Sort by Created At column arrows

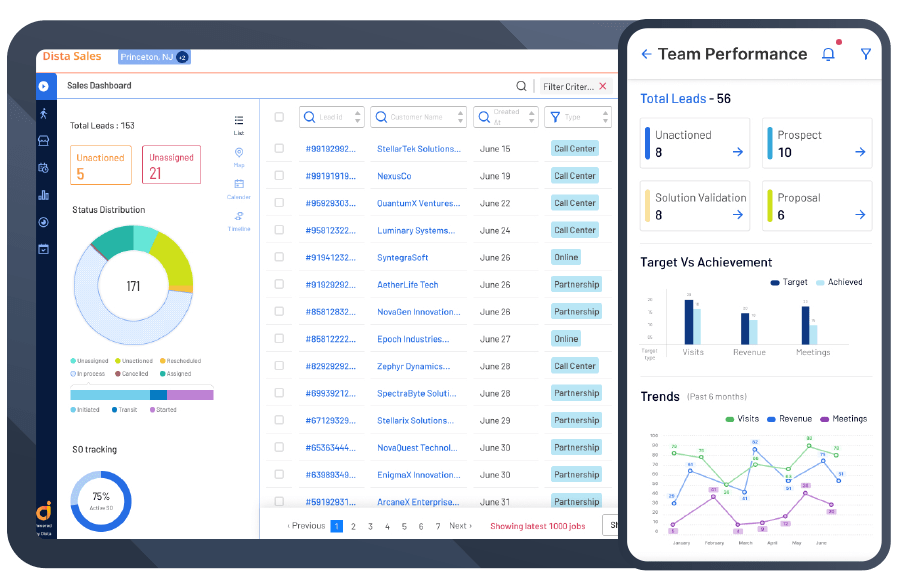pos(532,117)
